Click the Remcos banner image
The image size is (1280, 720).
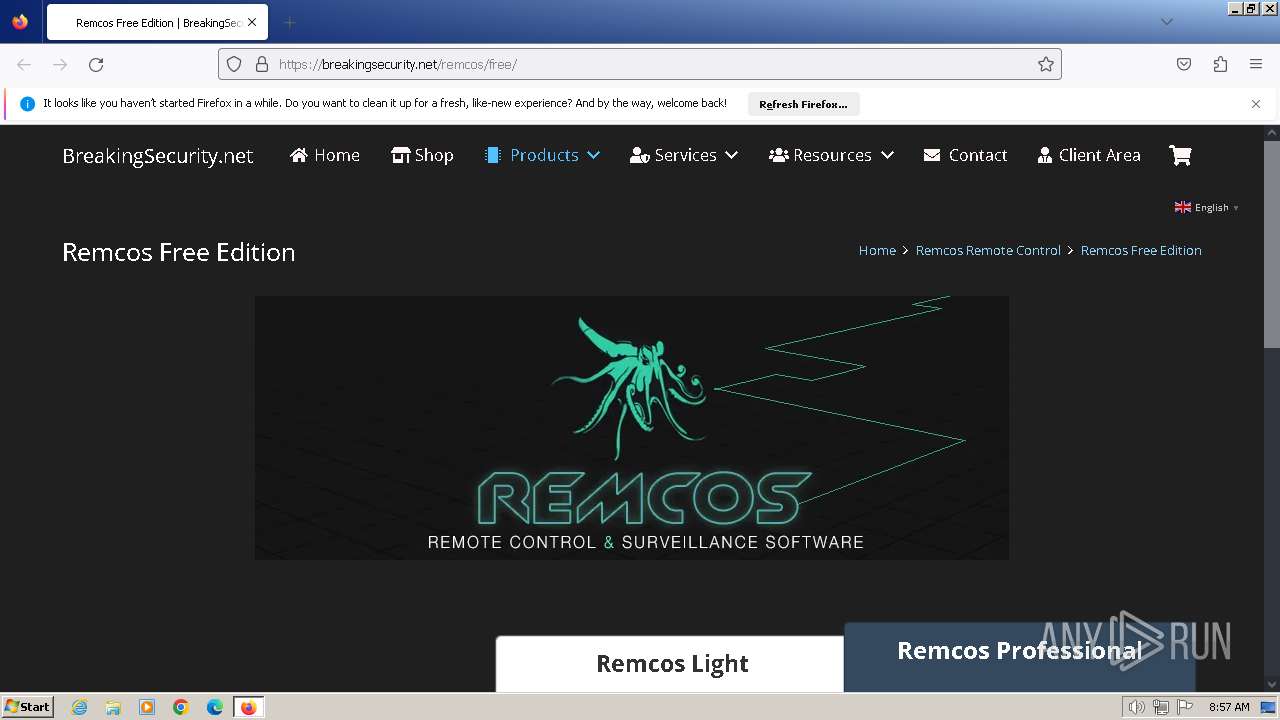(632, 427)
